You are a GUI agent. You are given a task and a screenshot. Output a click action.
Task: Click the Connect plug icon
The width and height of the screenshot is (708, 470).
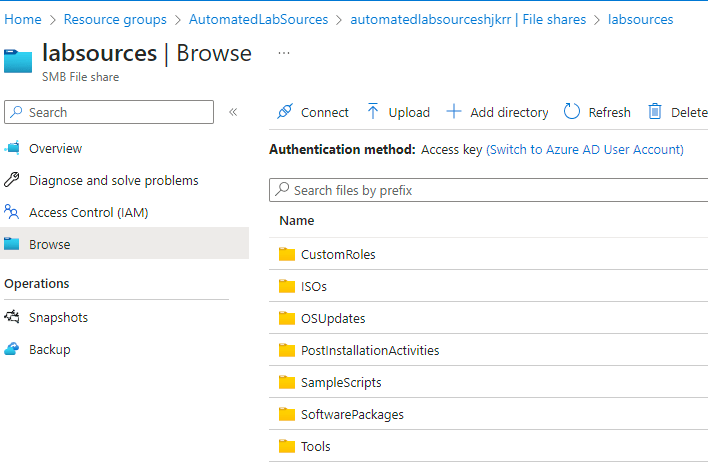point(285,112)
